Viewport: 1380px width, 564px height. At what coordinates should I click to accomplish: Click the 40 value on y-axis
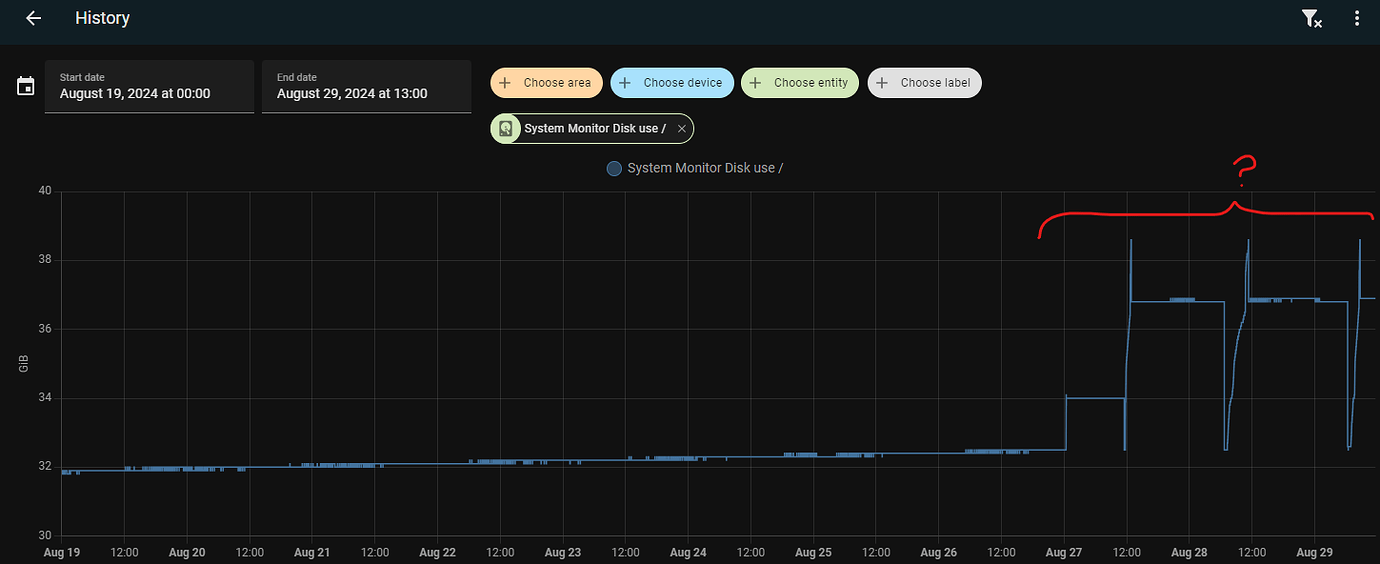44,191
